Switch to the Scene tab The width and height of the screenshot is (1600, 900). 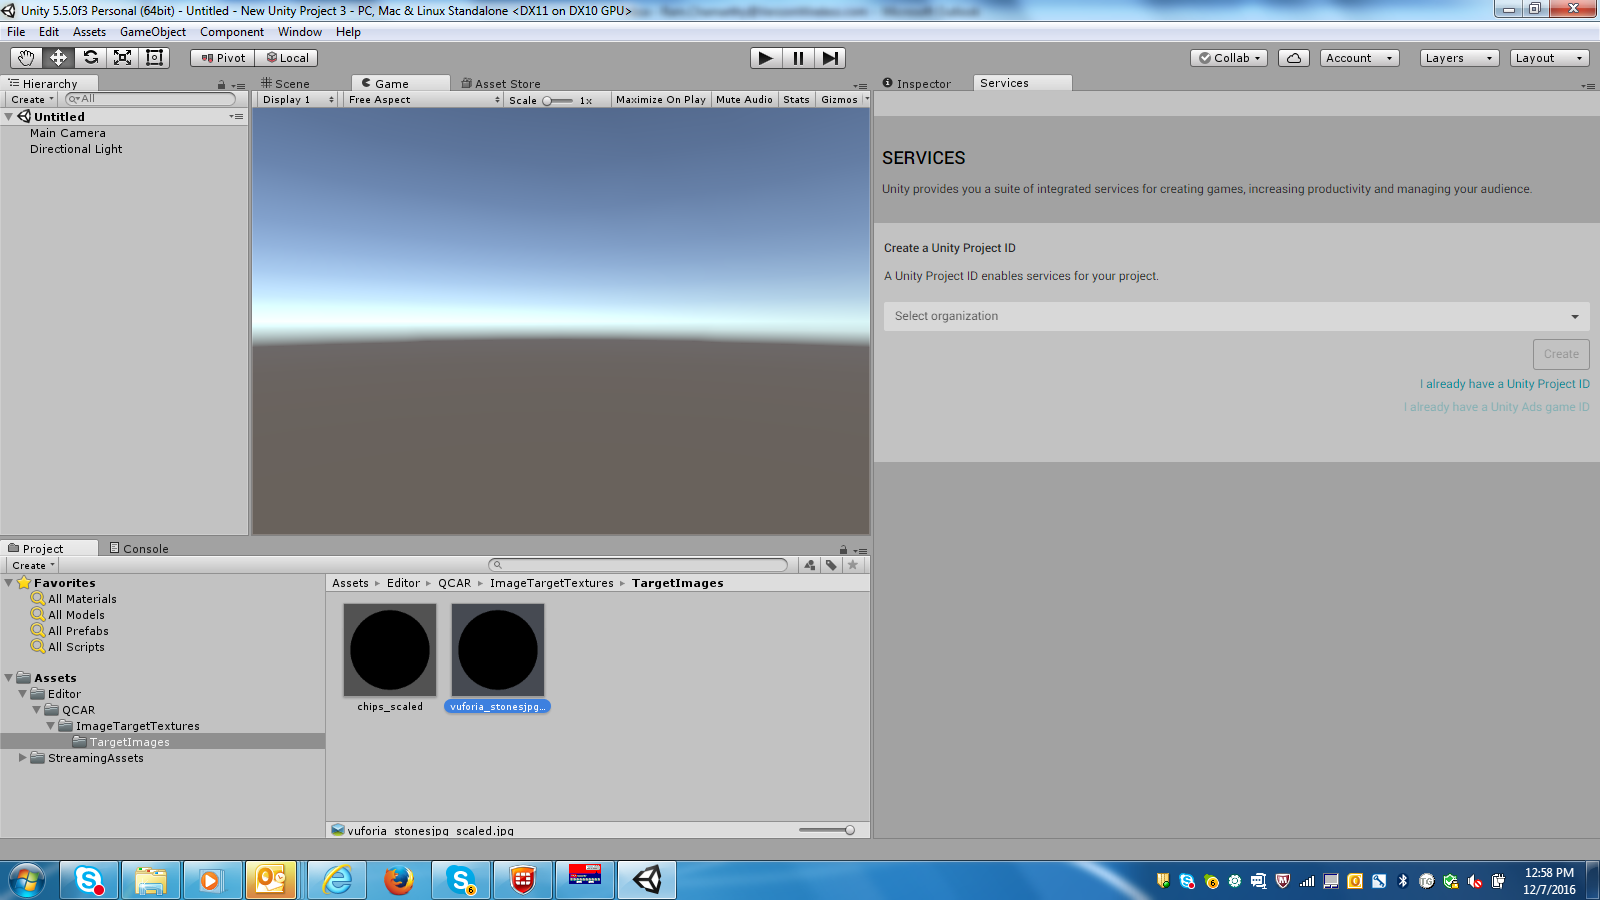click(x=286, y=84)
